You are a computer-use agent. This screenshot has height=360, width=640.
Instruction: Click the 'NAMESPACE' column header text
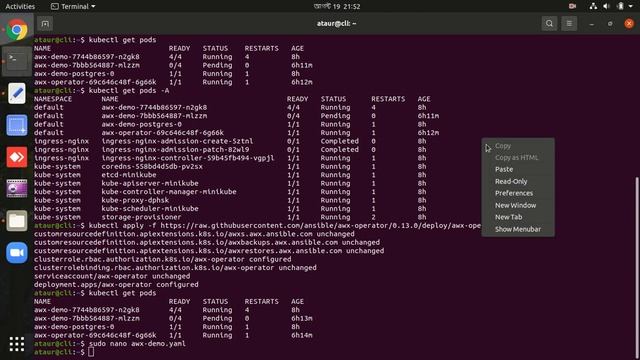(x=53, y=99)
